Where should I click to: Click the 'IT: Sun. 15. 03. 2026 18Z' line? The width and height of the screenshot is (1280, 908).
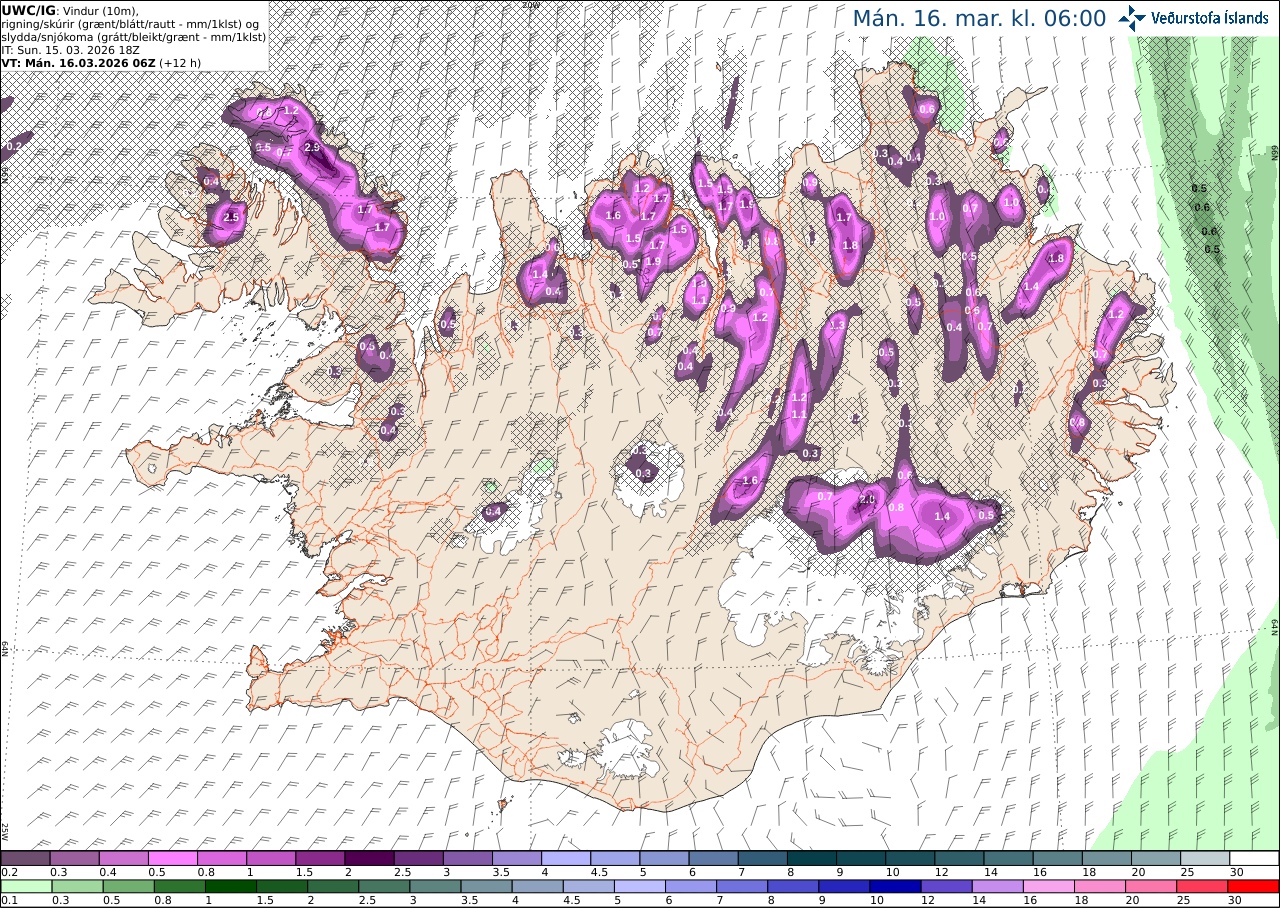pyautogui.click(x=70, y=49)
